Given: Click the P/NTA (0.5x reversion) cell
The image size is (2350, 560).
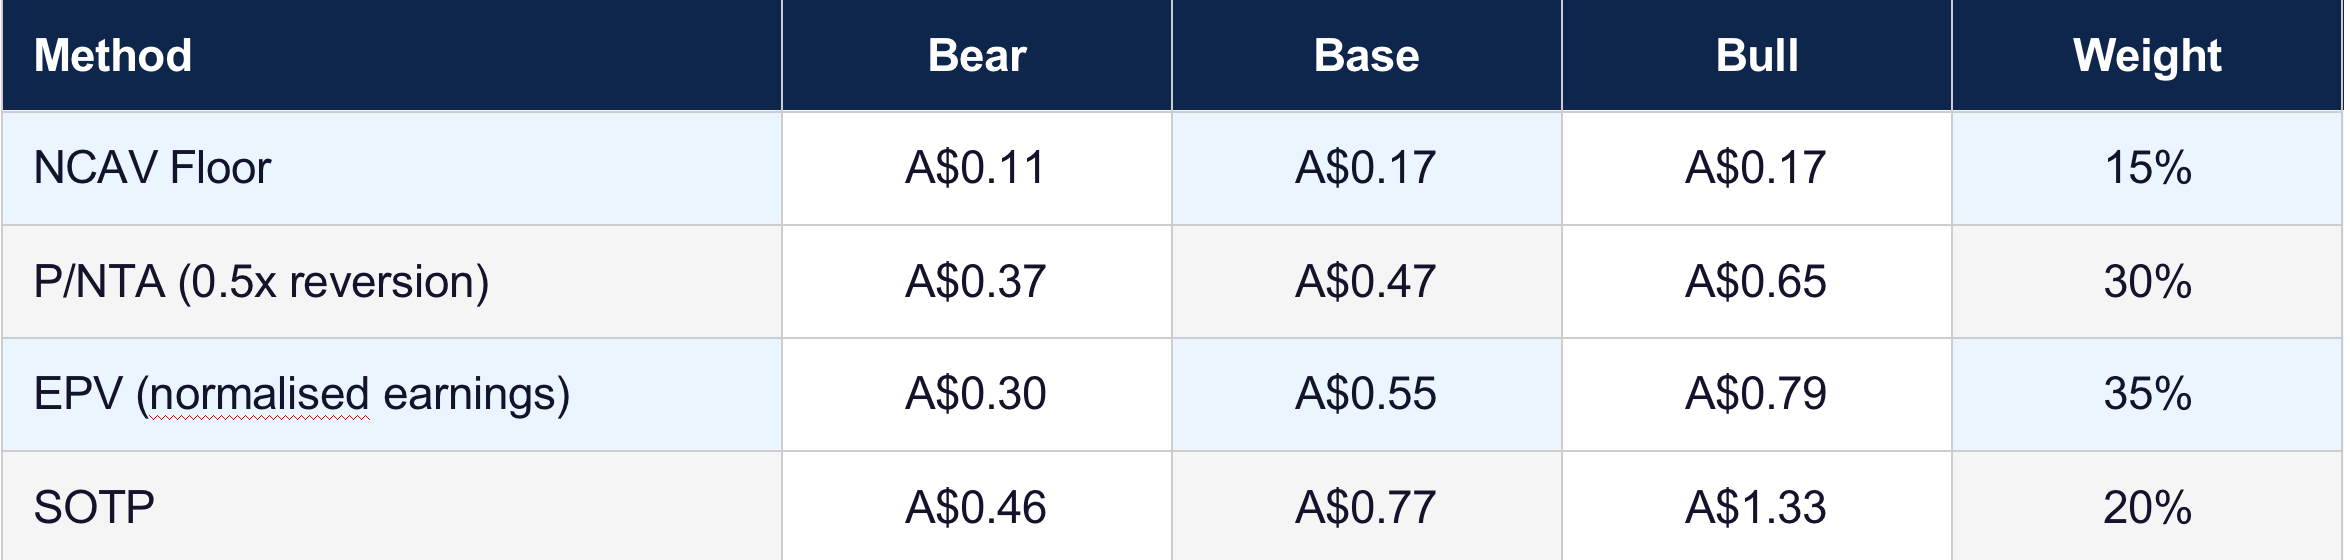Looking at the screenshot, I should [x=392, y=282].
